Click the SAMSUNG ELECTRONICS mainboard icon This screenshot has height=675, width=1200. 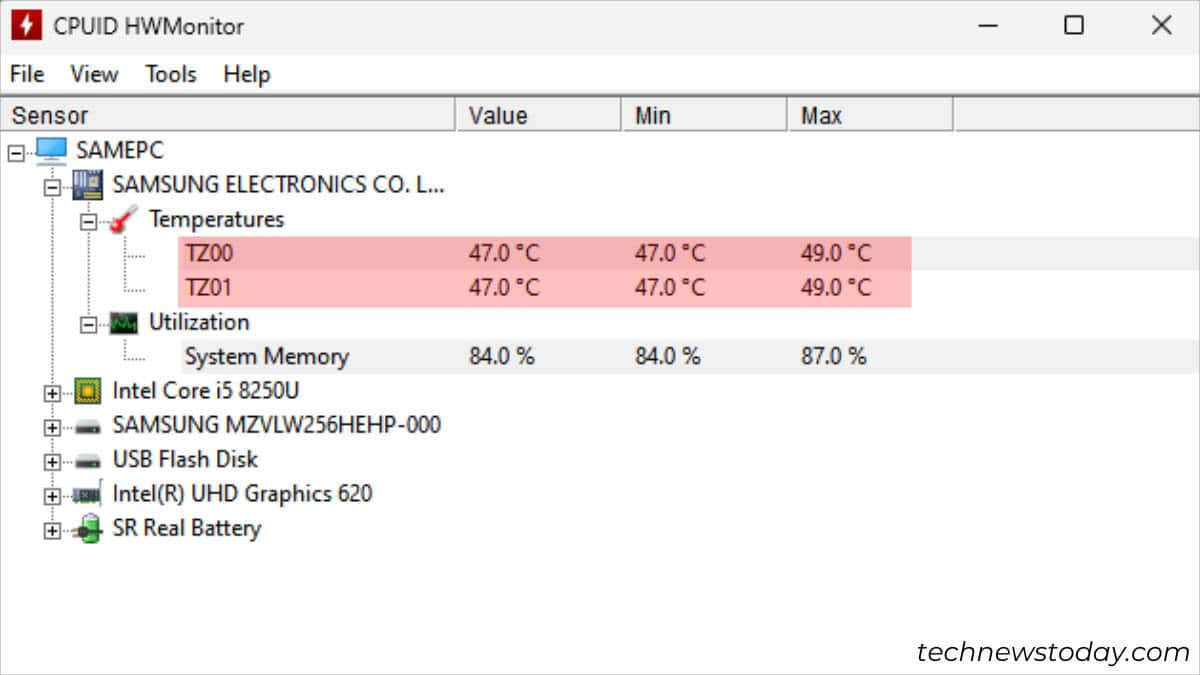click(x=86, y=184)
